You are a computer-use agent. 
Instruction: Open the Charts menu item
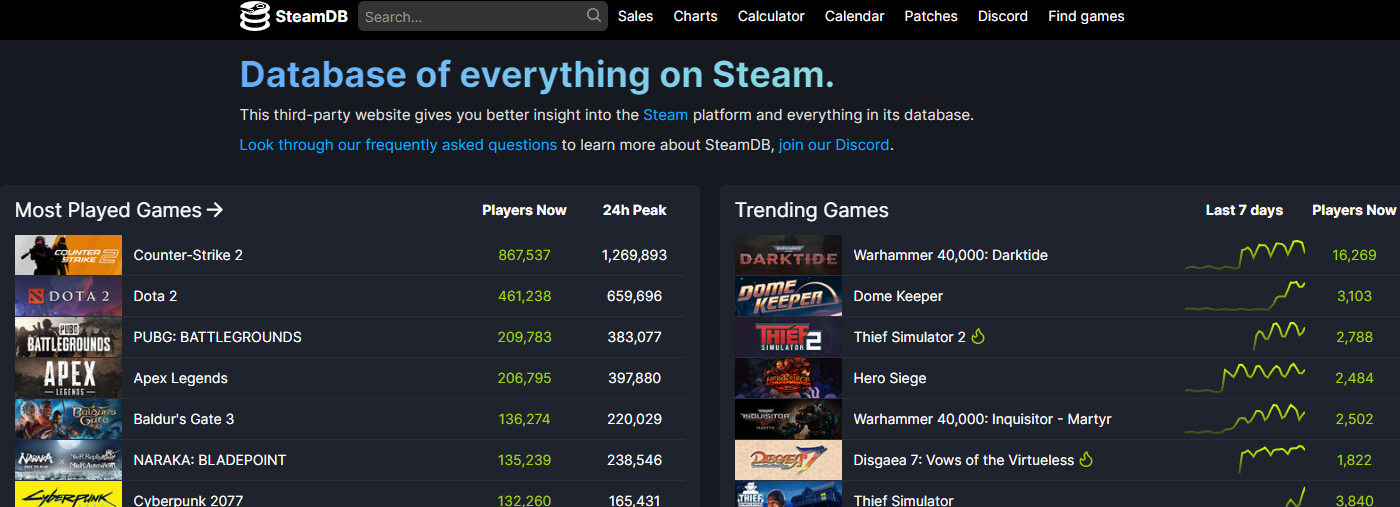pyautogui.click(x=695, y=16)
